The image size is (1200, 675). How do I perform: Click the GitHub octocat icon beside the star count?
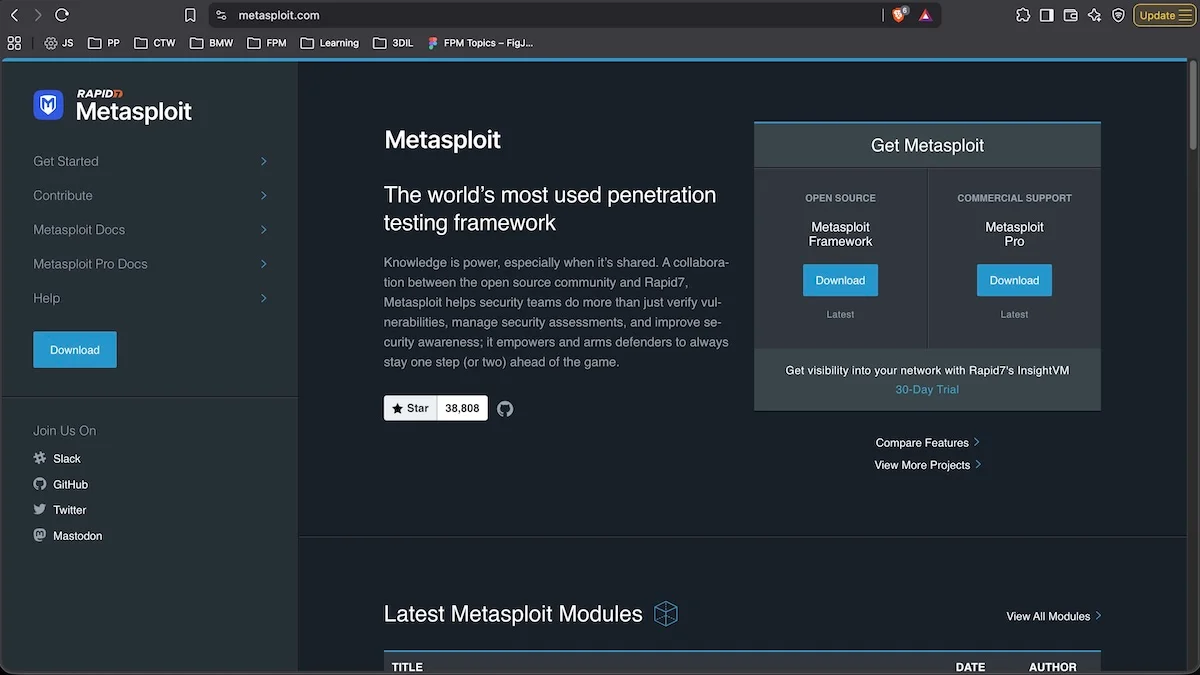505,409
